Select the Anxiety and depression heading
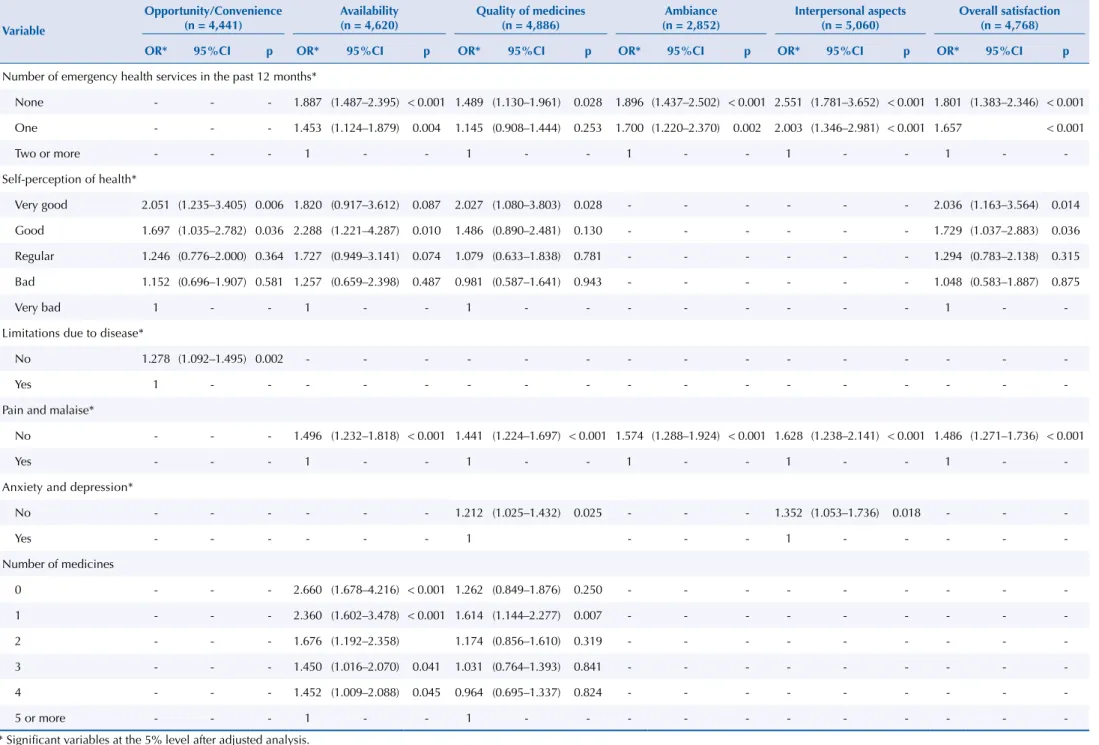This screenshot has height=745, width=1099. pyautogui.click(x=67, y=487)
